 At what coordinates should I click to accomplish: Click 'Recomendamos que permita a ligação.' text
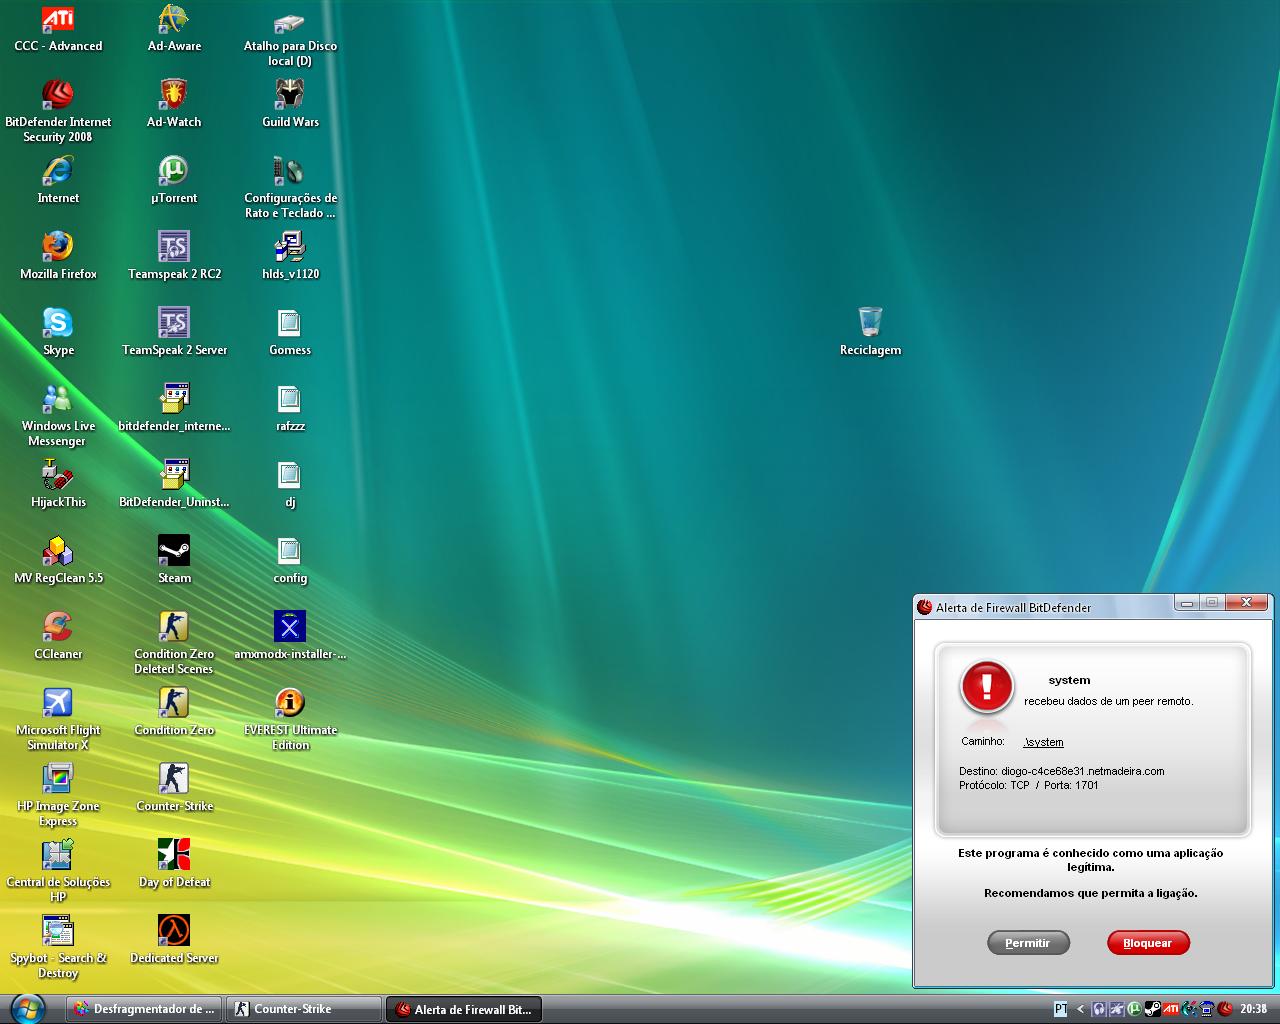[1090, 893]
